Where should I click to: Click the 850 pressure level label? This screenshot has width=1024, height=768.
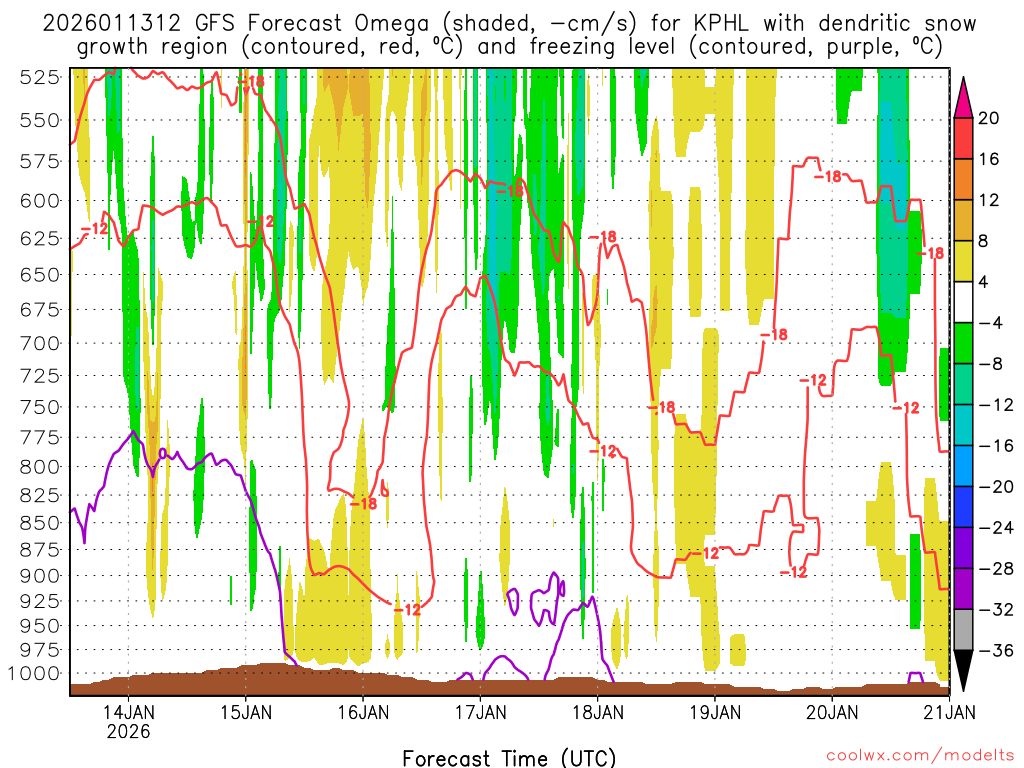pos(40,523)
